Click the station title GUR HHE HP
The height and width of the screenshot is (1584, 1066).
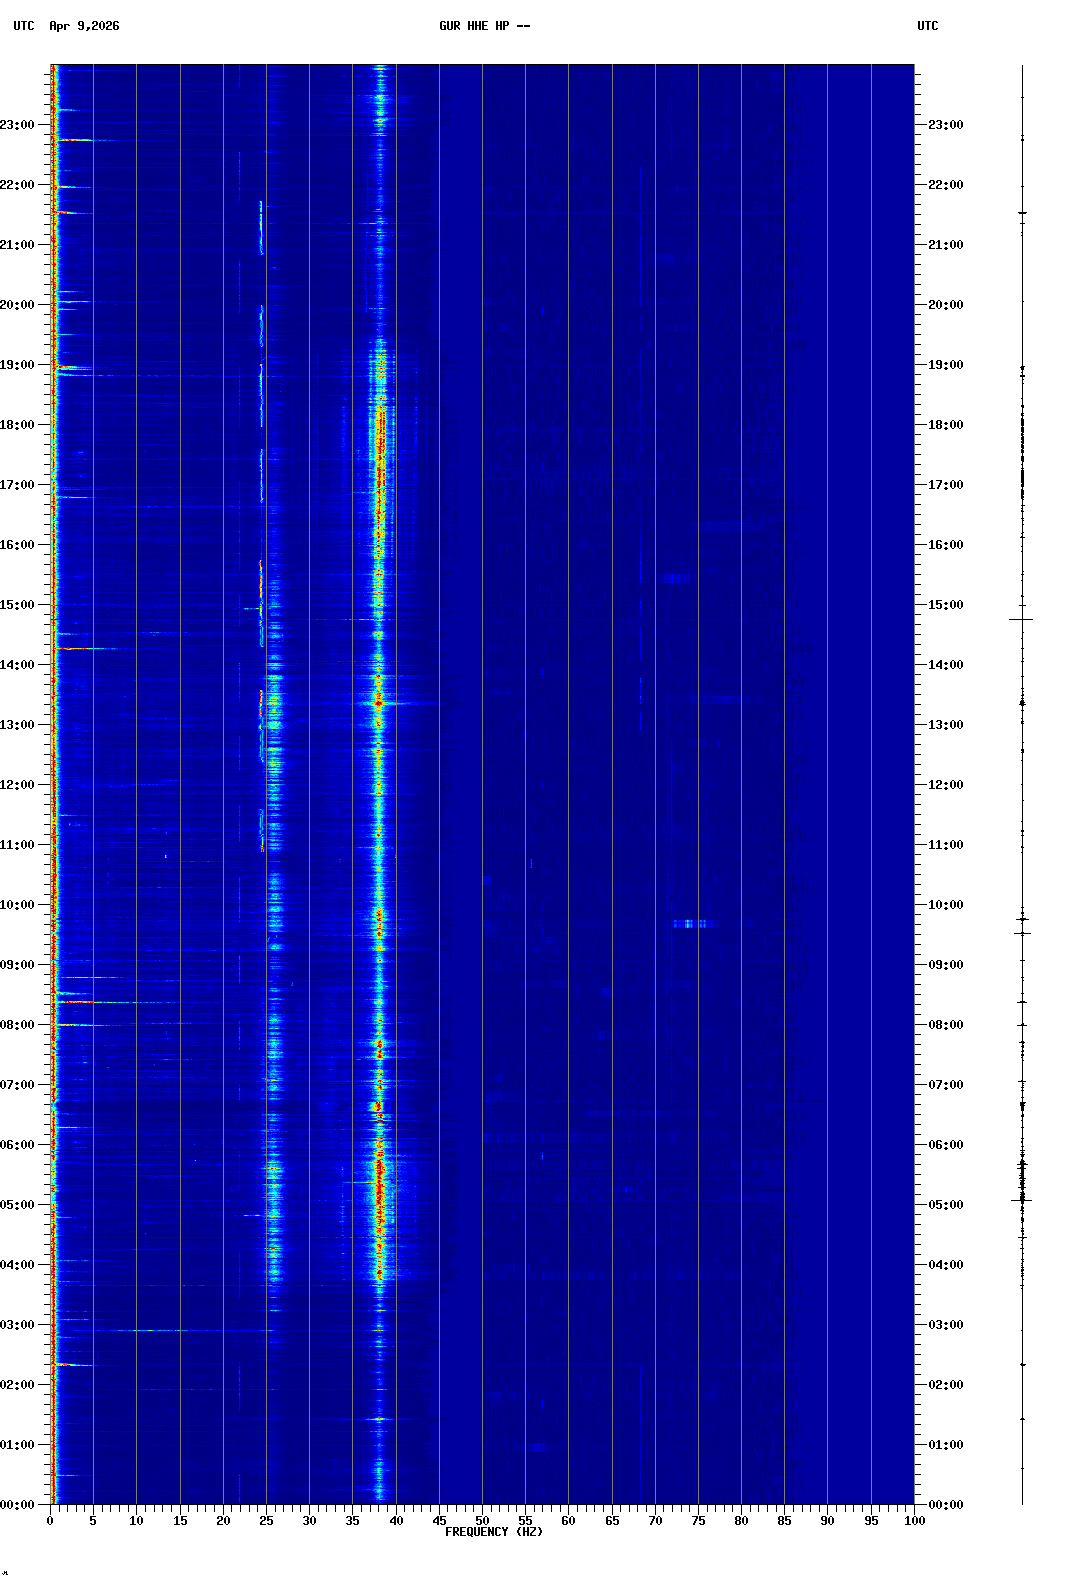[484, 26]
